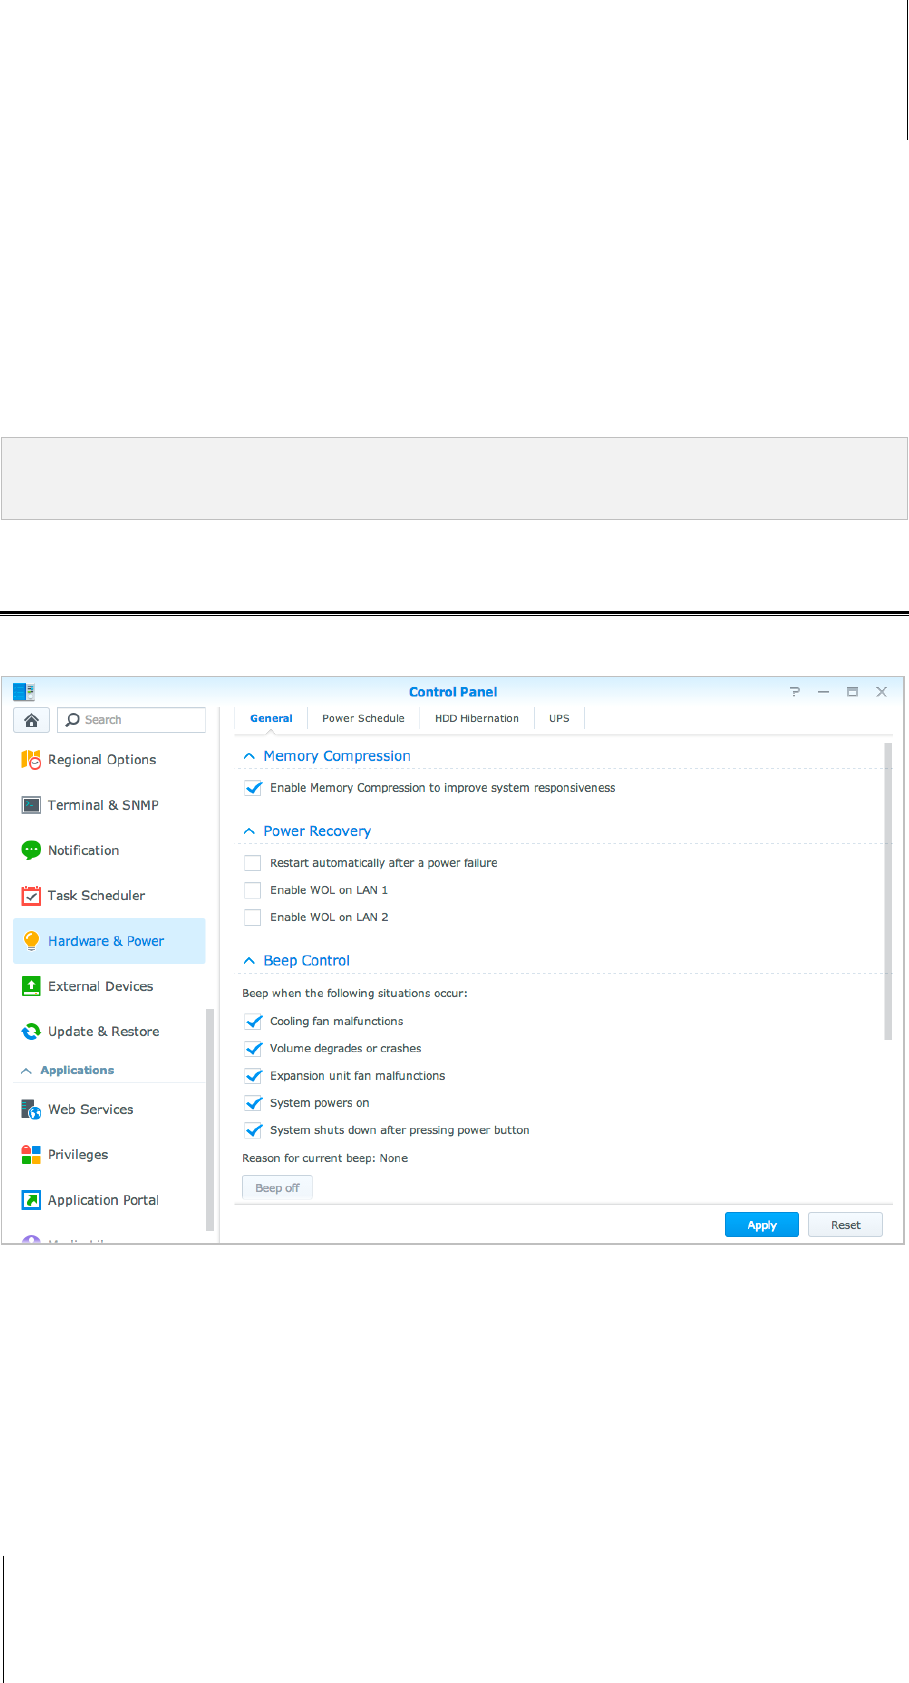
Task: Enable Restart automatically after a power failure
Action: point(253,863)
